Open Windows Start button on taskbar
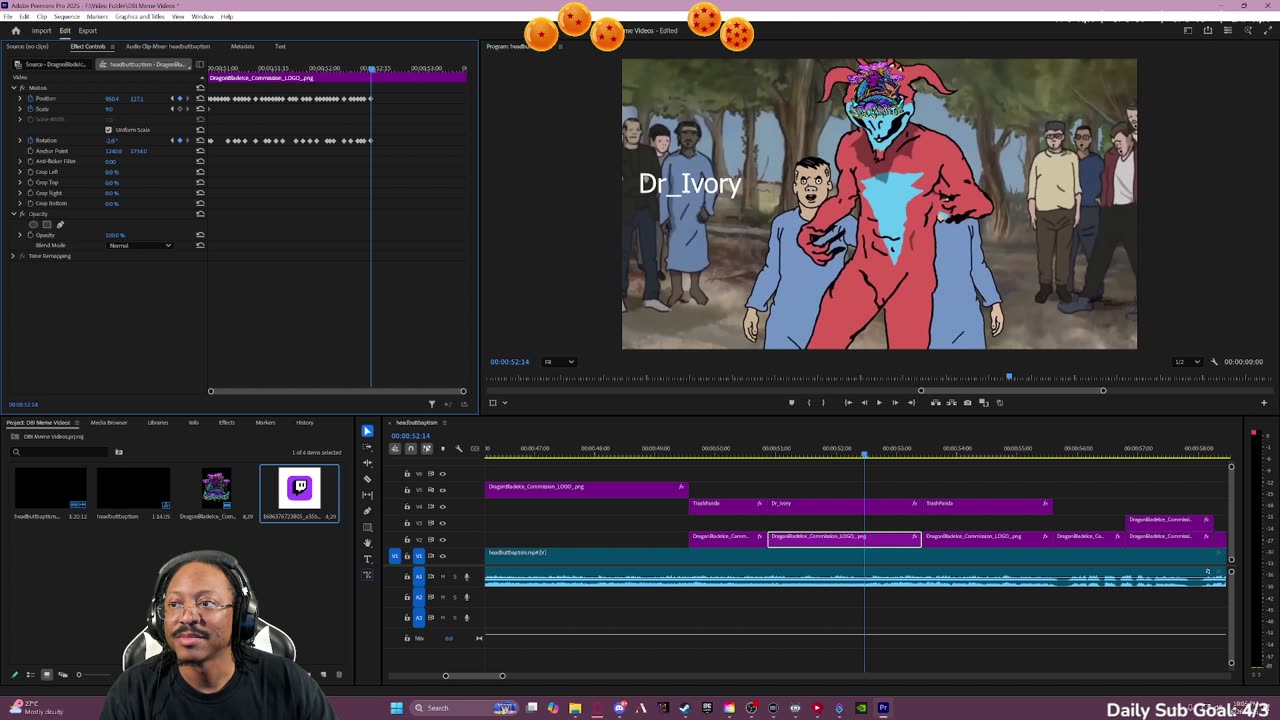 (x=396, y=708)
